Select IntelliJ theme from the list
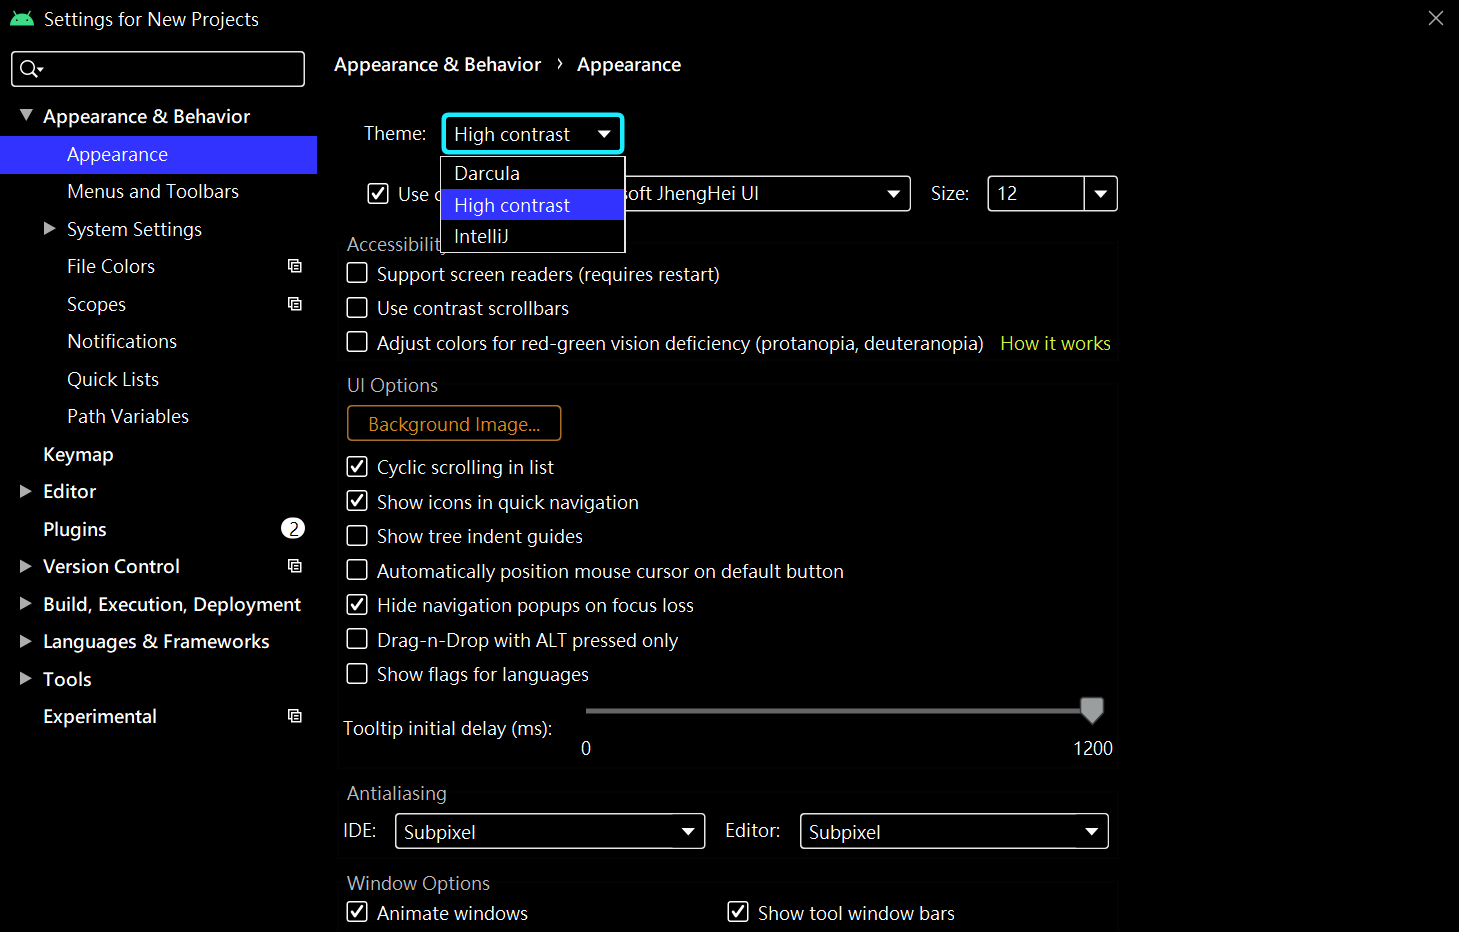 point(533,236)
